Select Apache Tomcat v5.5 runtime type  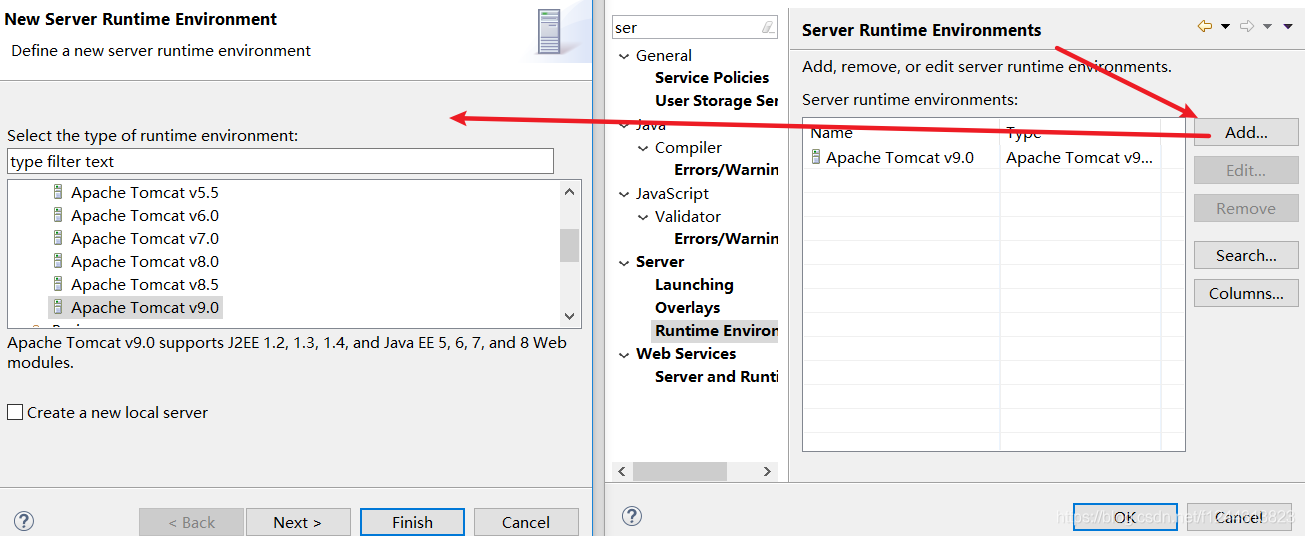click(x=145, y=192)
